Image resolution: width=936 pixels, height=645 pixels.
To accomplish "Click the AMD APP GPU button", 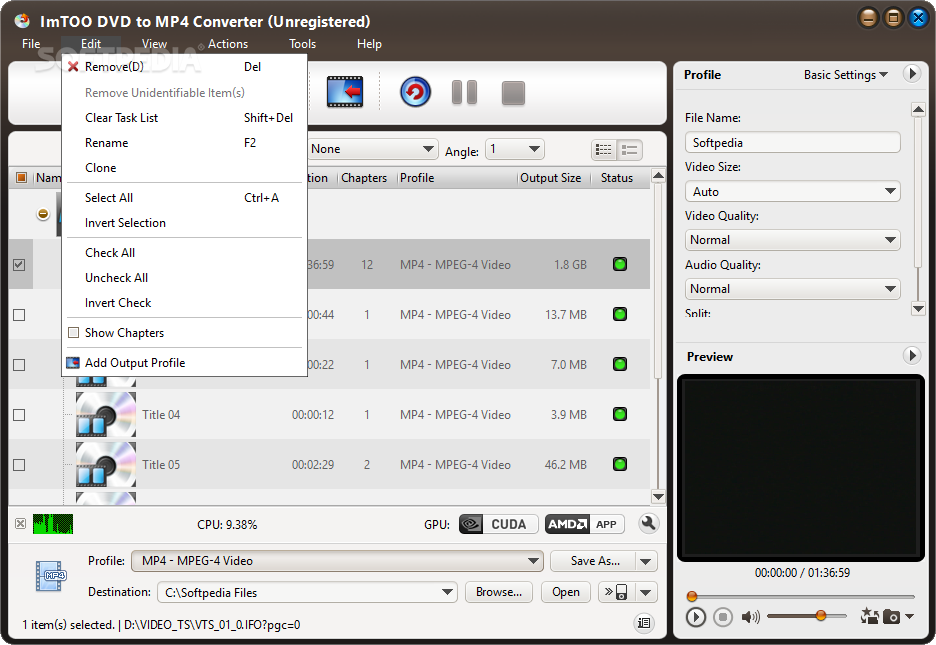I will point(584,524).
